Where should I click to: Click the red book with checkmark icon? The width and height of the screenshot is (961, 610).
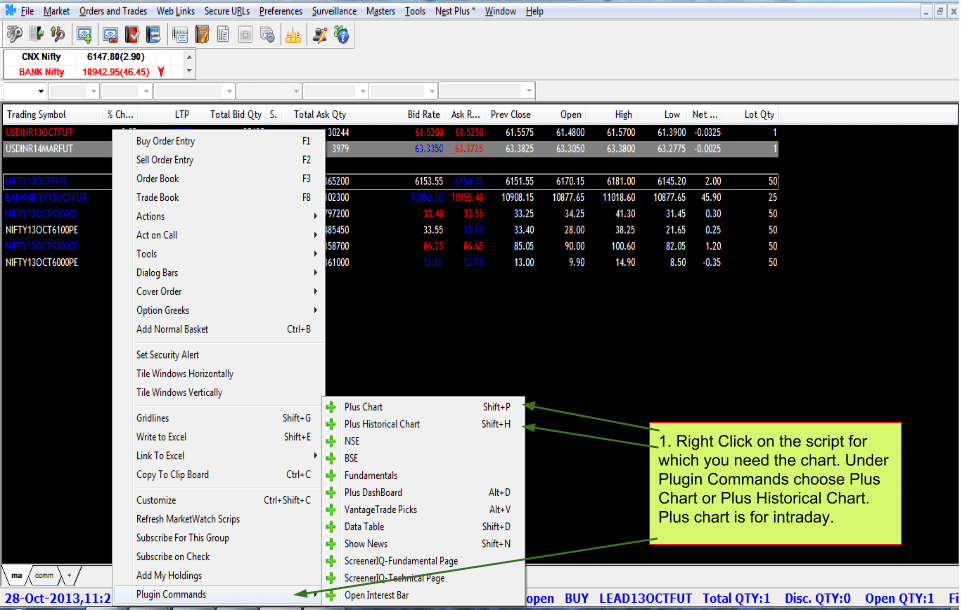(x=132, y=35)
